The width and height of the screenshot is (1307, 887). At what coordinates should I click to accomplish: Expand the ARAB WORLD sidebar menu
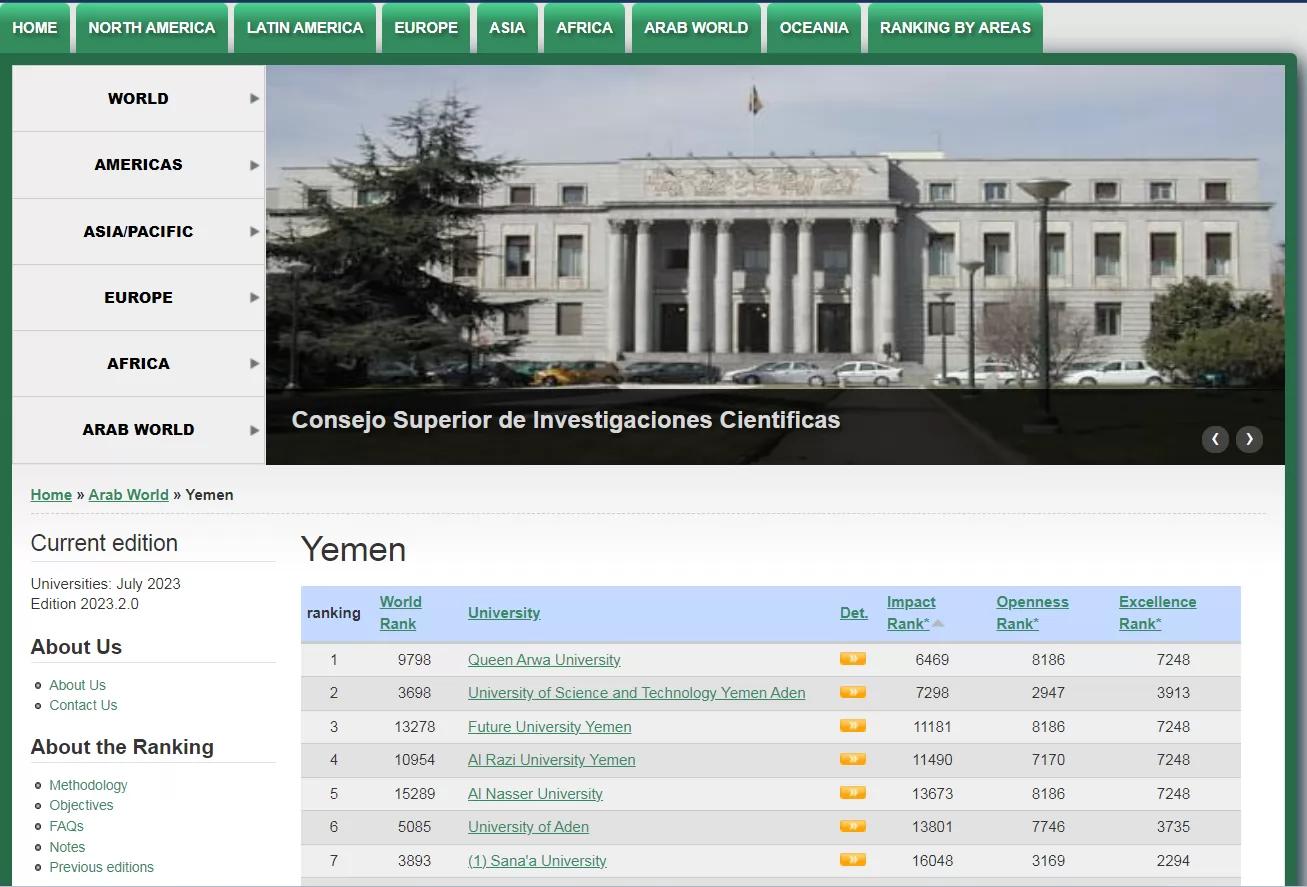pos(138,430)
